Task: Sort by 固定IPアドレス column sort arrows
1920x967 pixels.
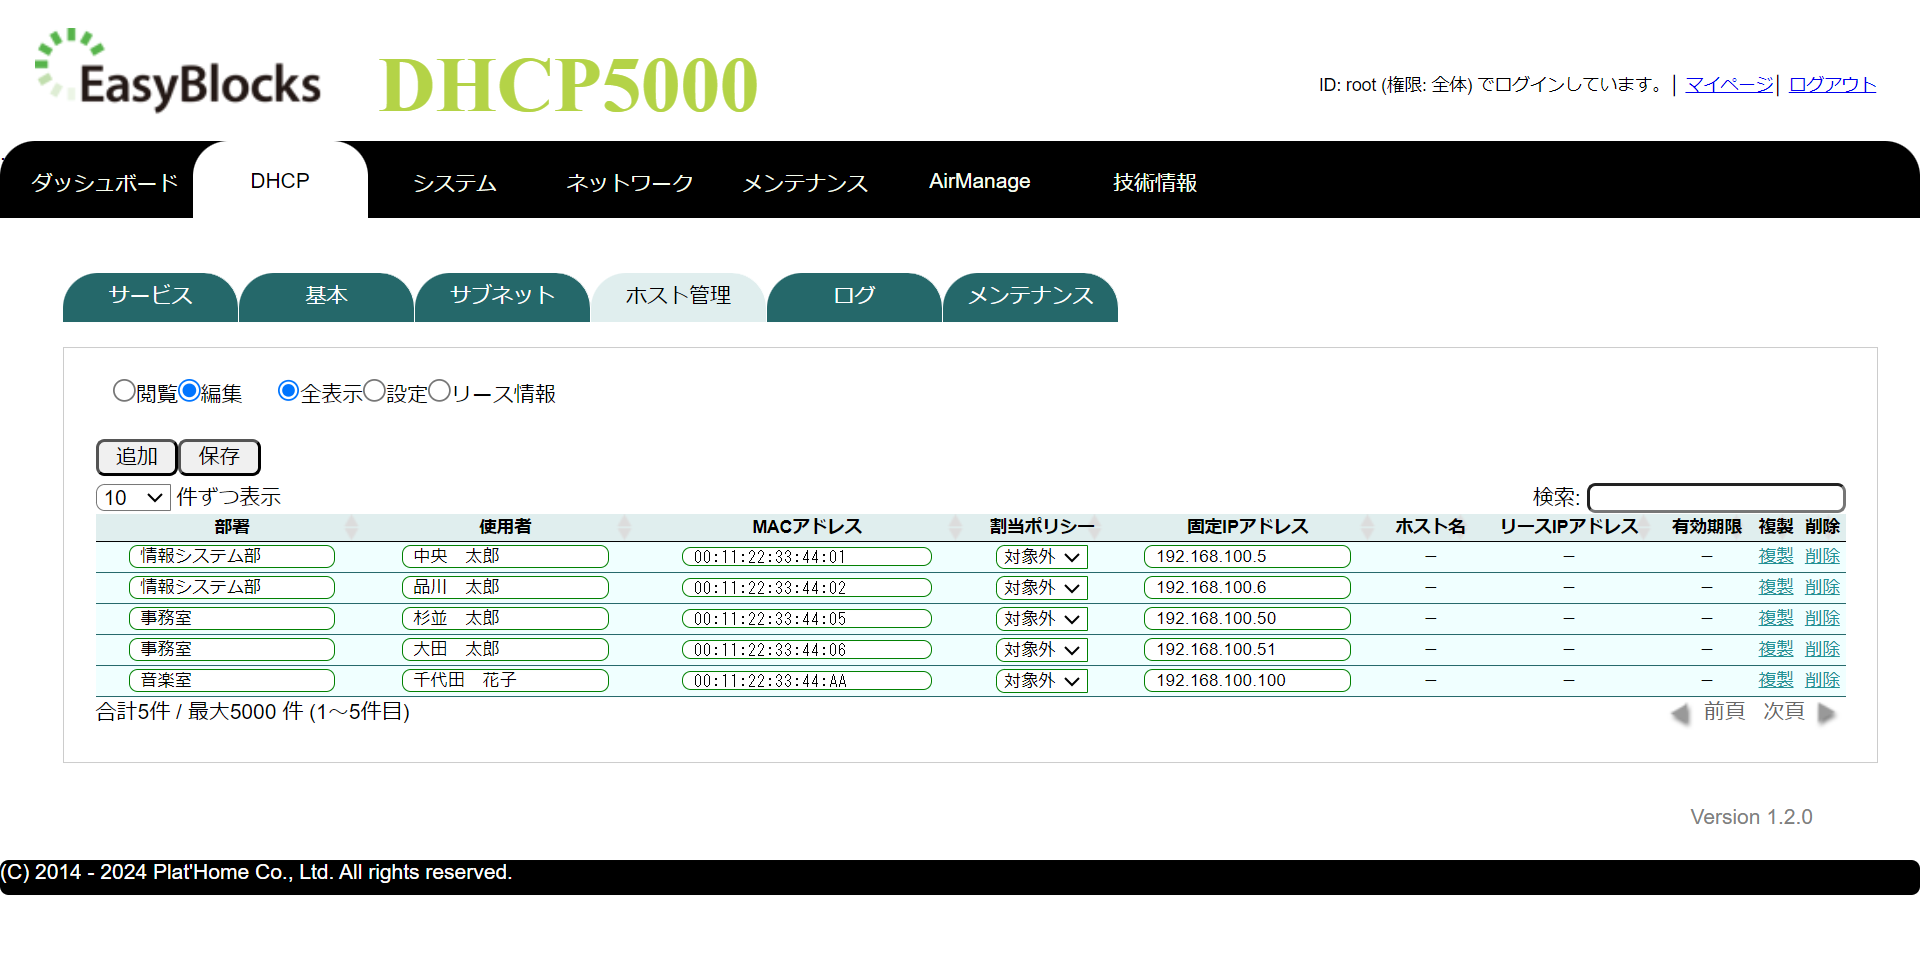Action: (1367, 526)
